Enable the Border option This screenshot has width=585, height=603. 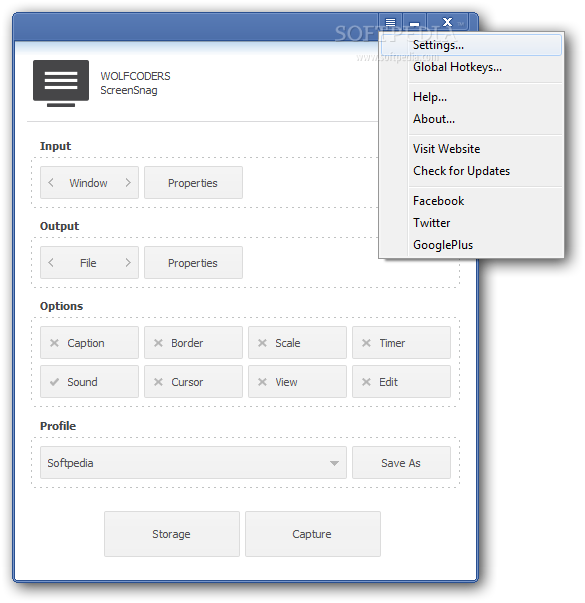[x=193, y=343]
